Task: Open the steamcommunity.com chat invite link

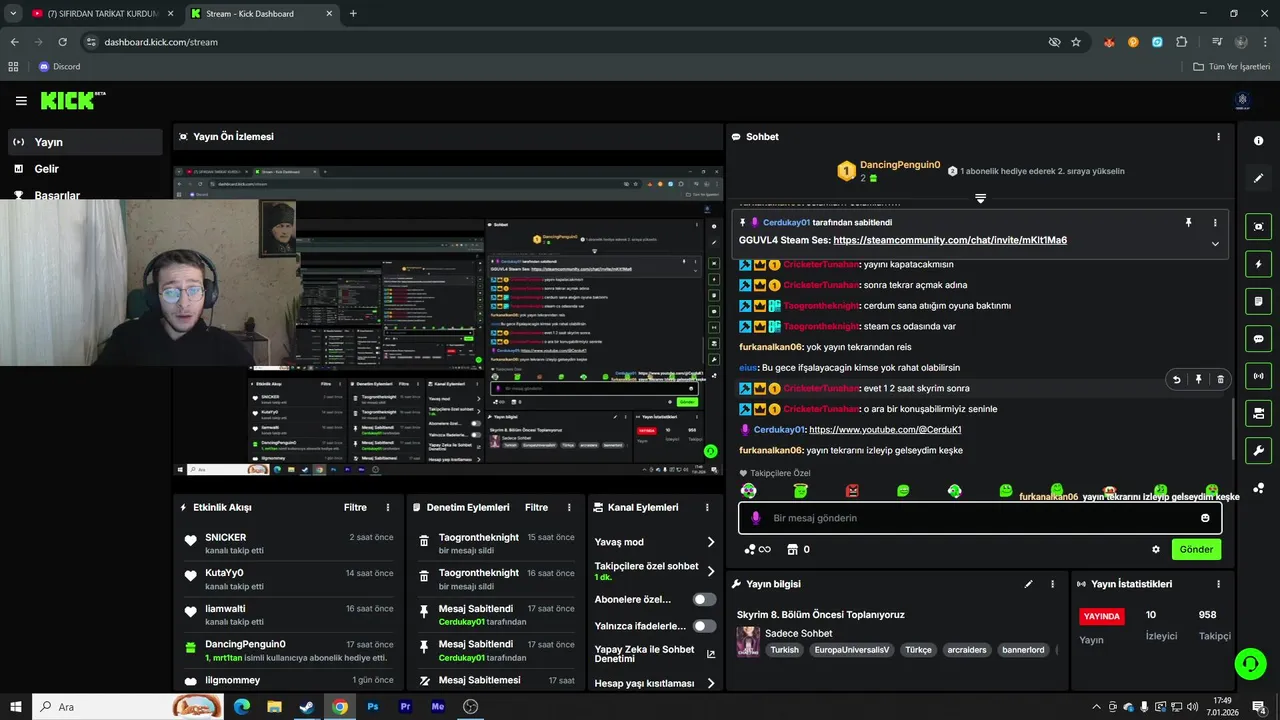Action: 950,240
